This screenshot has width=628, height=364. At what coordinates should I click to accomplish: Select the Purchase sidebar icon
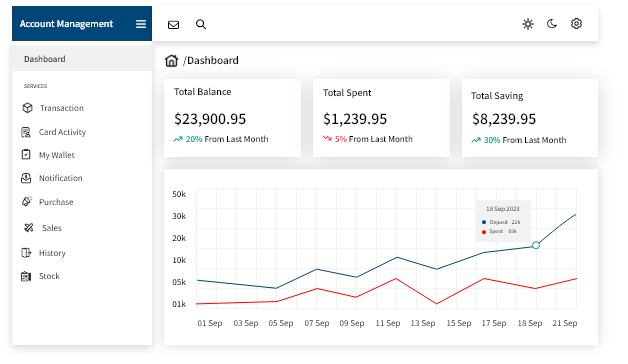[27, 201]
